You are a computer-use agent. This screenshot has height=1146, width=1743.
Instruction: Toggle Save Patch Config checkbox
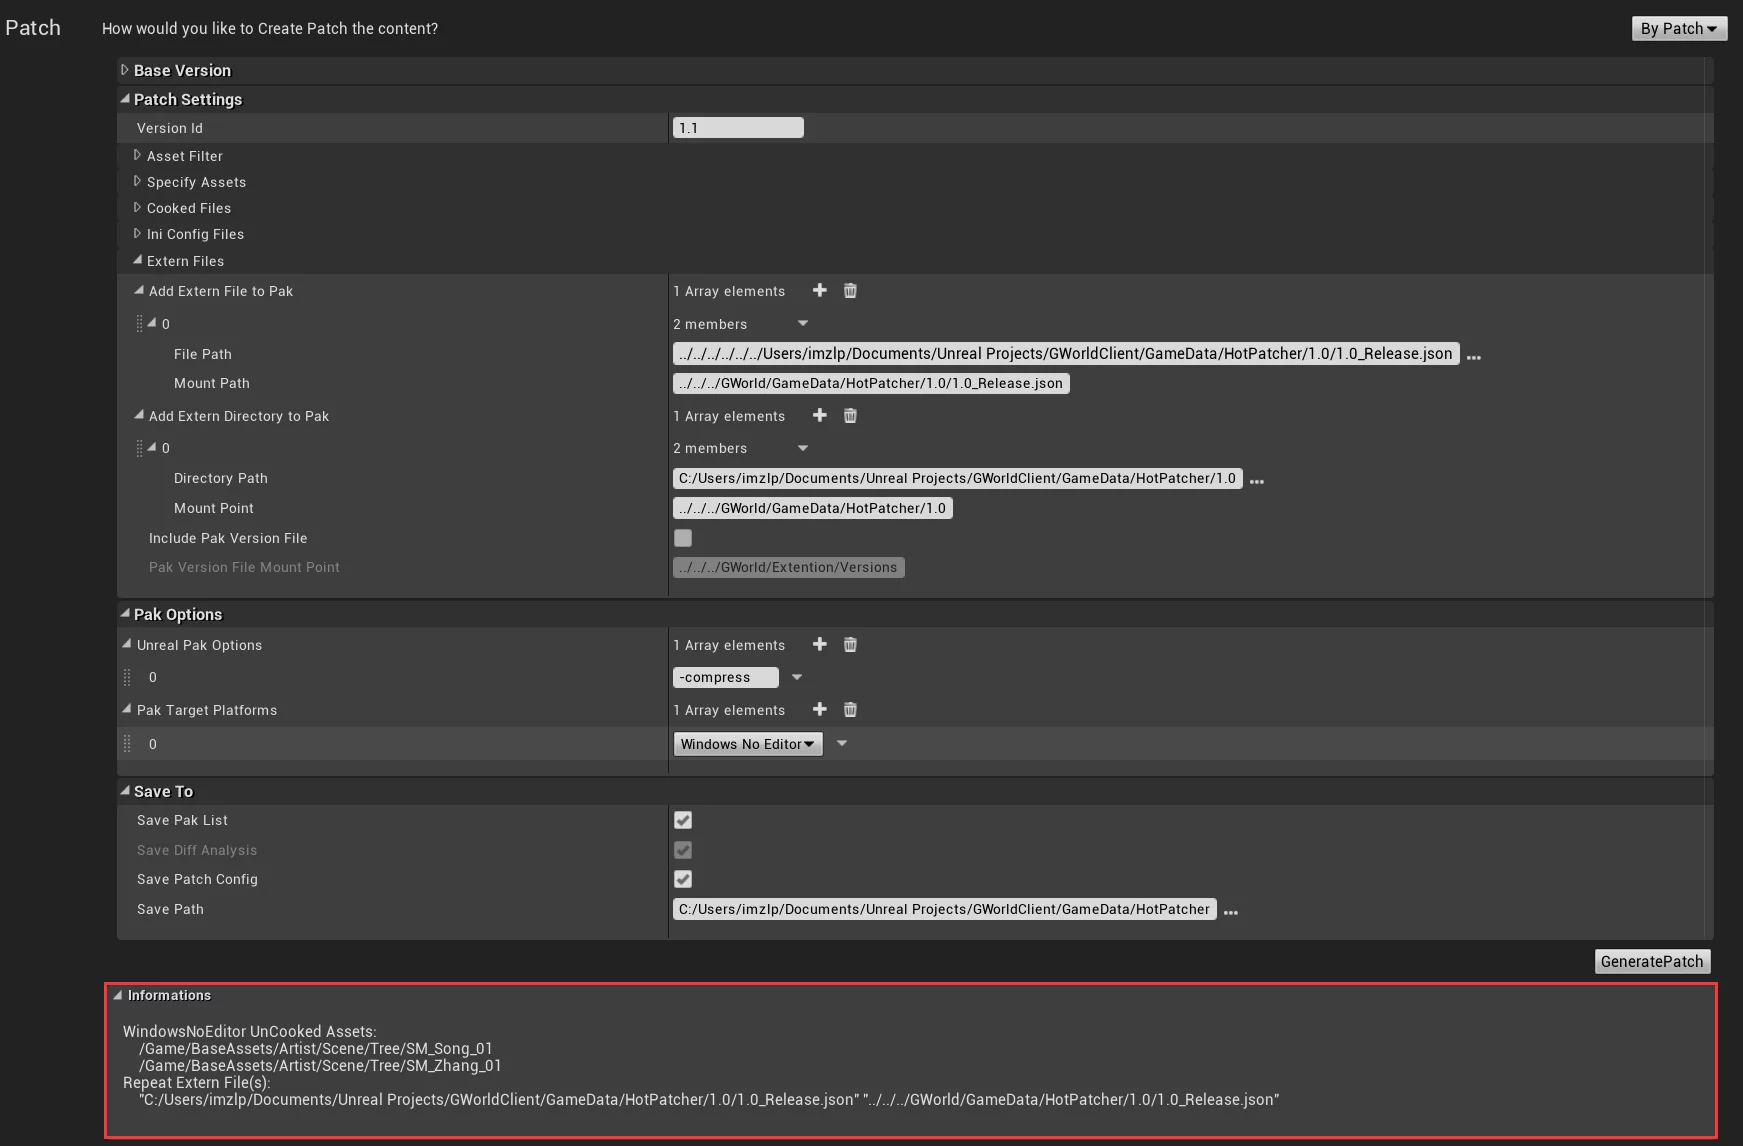coord(683,879)
